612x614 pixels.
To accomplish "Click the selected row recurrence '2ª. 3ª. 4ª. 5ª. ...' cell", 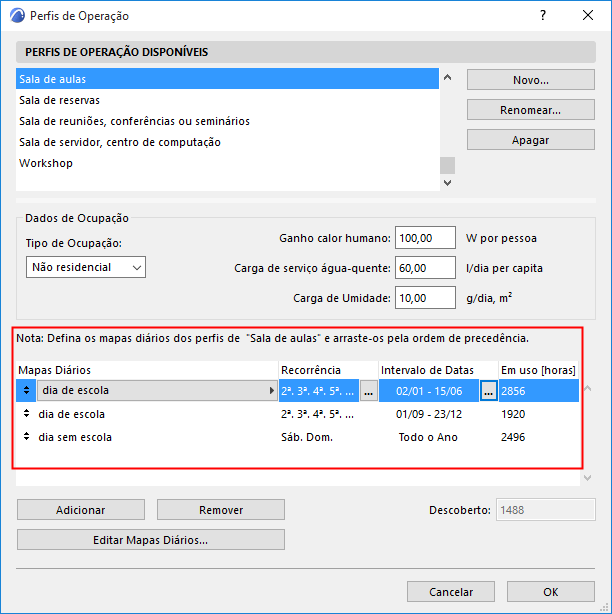I will [319, 391].
